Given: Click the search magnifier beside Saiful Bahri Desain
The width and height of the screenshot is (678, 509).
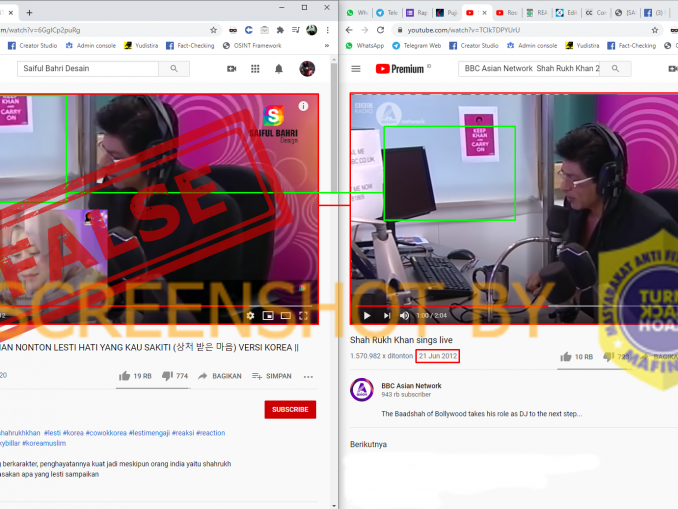Looking at the screenshot, I should pyautogui.click(x=174, y=68).
